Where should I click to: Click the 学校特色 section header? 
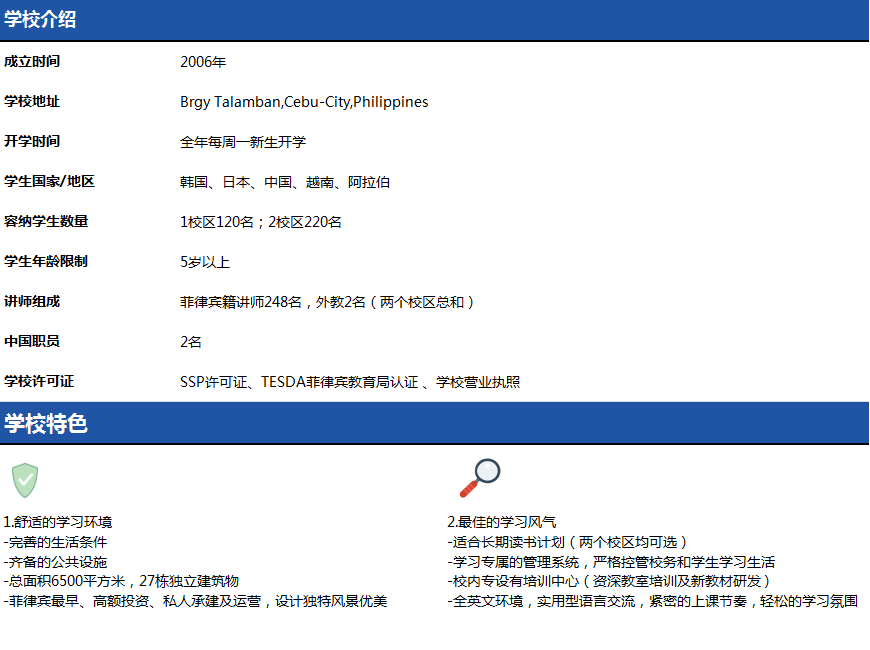[x=46, y=423]
